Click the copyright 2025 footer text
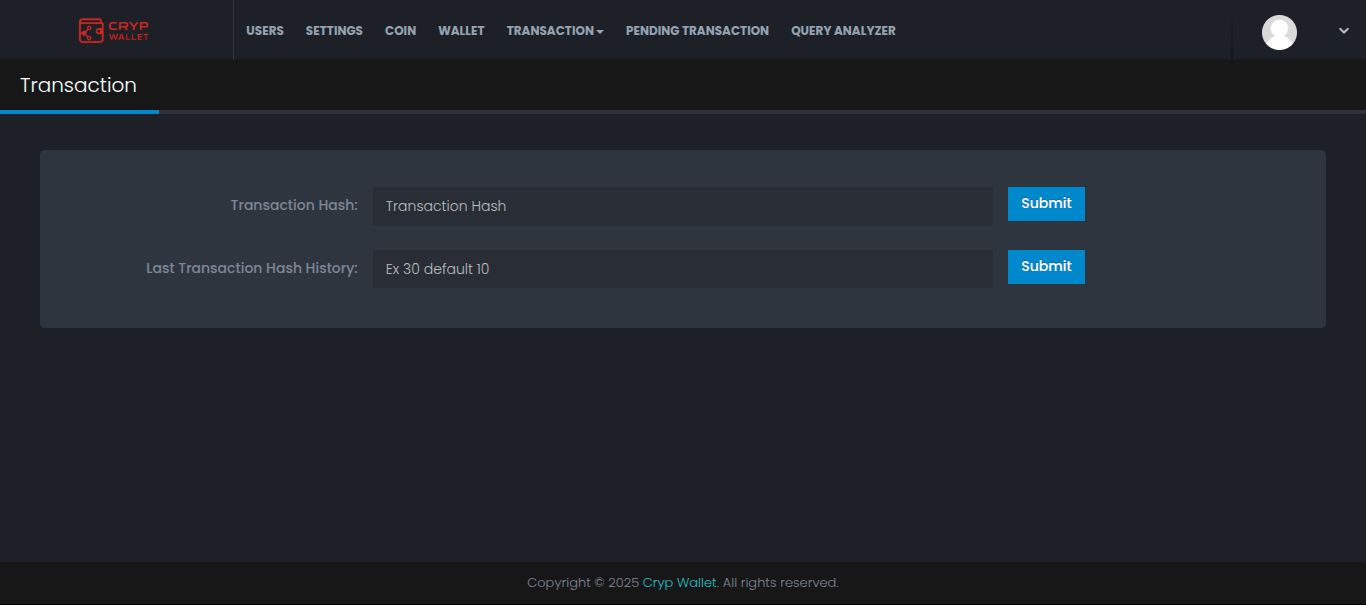 pos(582,583)
